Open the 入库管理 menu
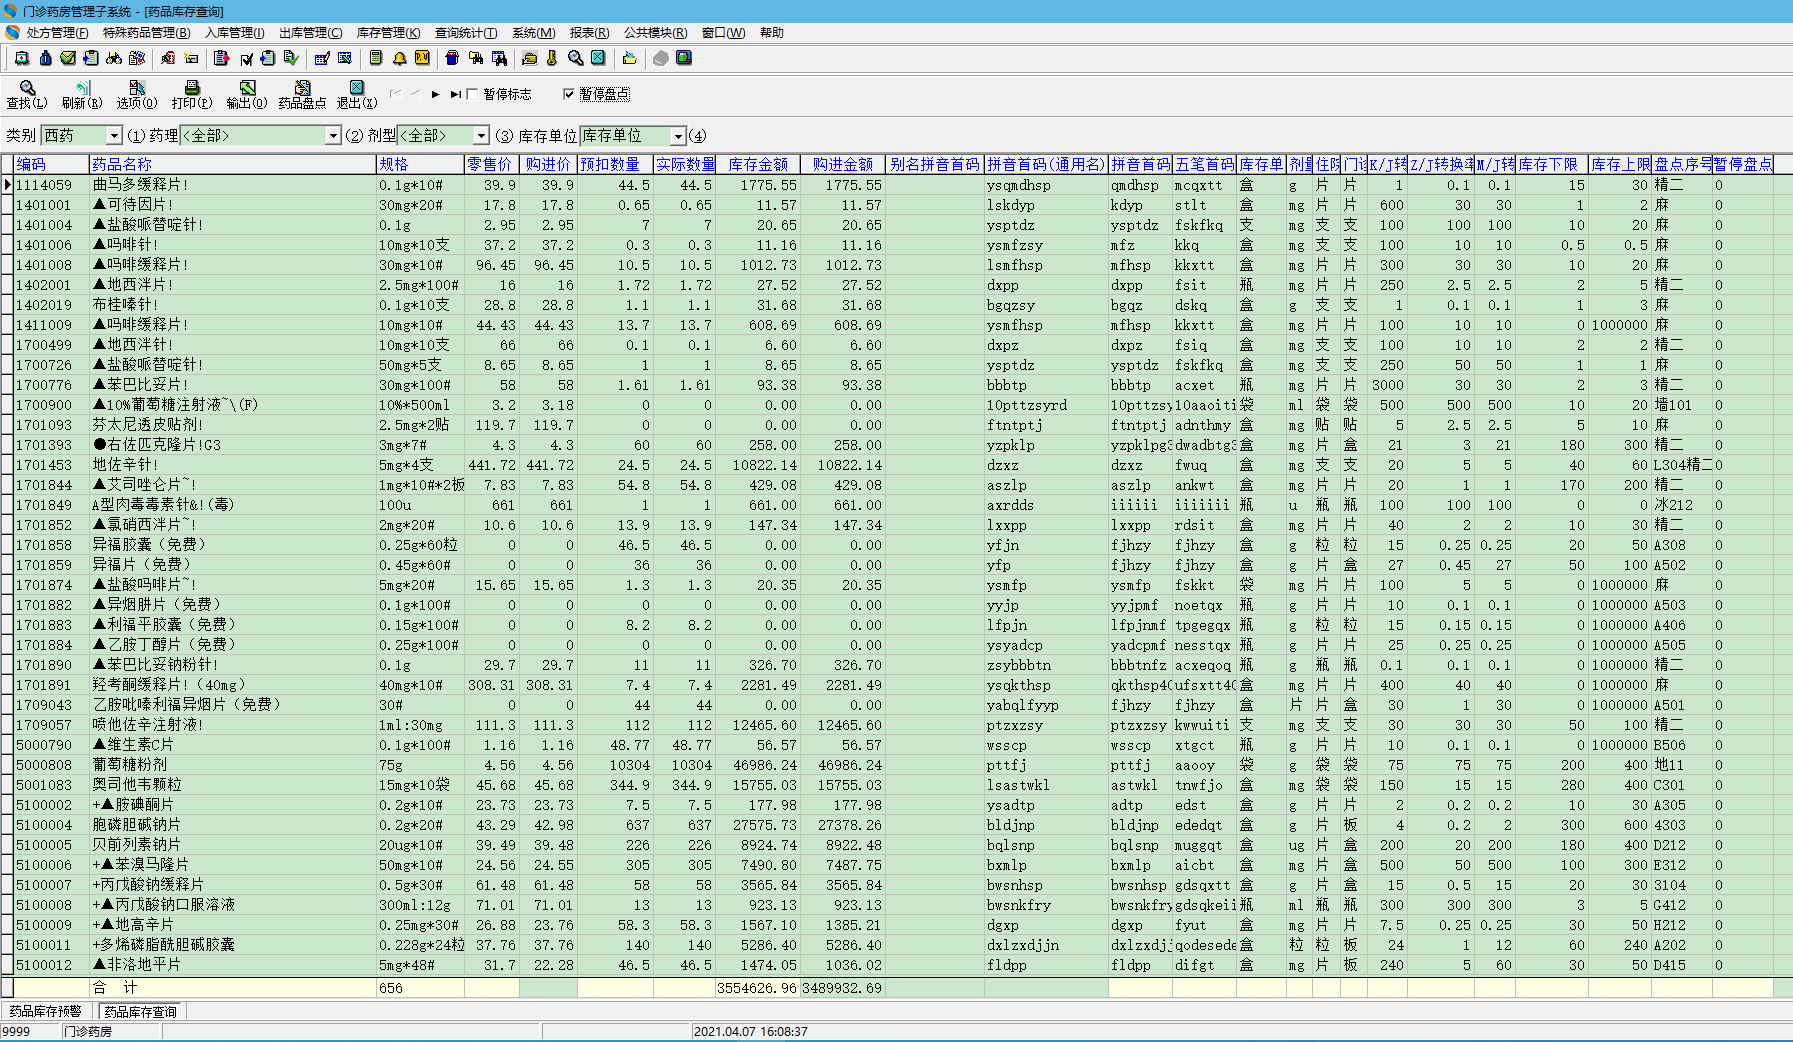Screen dimensions: 1793x1042 (x=234, y=33)
